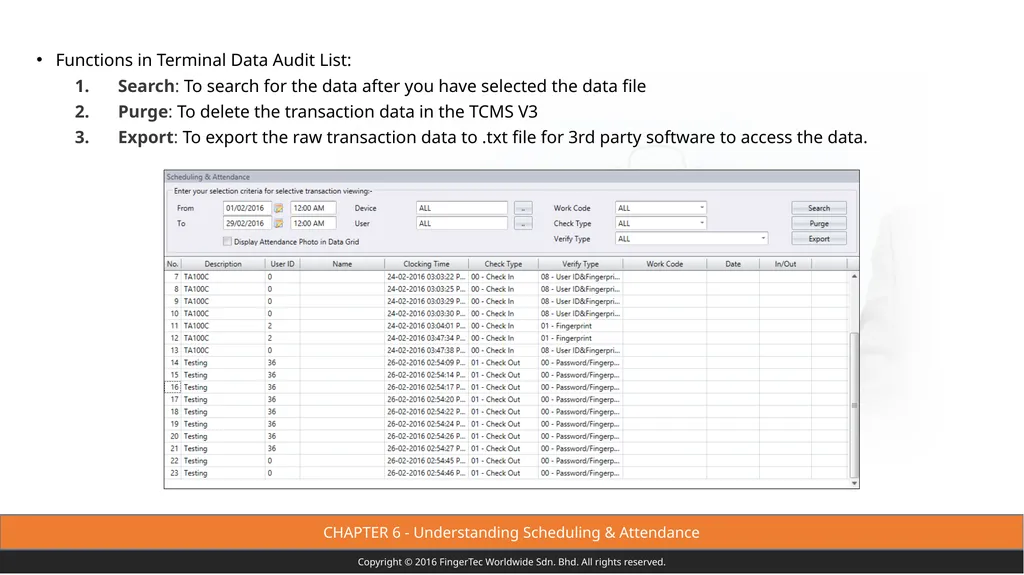Select row 7 TA100C

[x=506, y=277]
